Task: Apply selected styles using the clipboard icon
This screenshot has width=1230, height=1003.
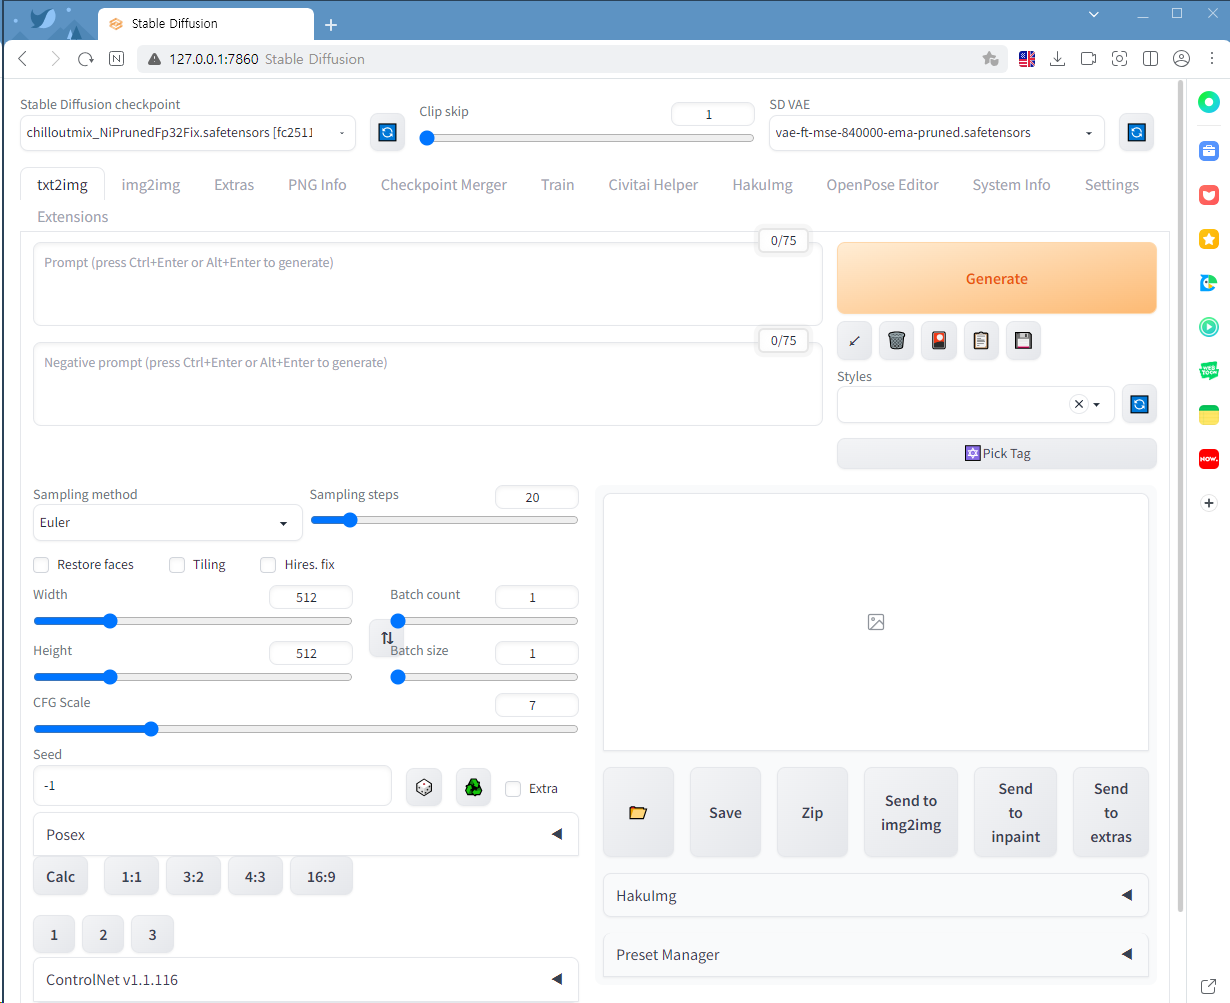Action: click(x=981, y=341)
